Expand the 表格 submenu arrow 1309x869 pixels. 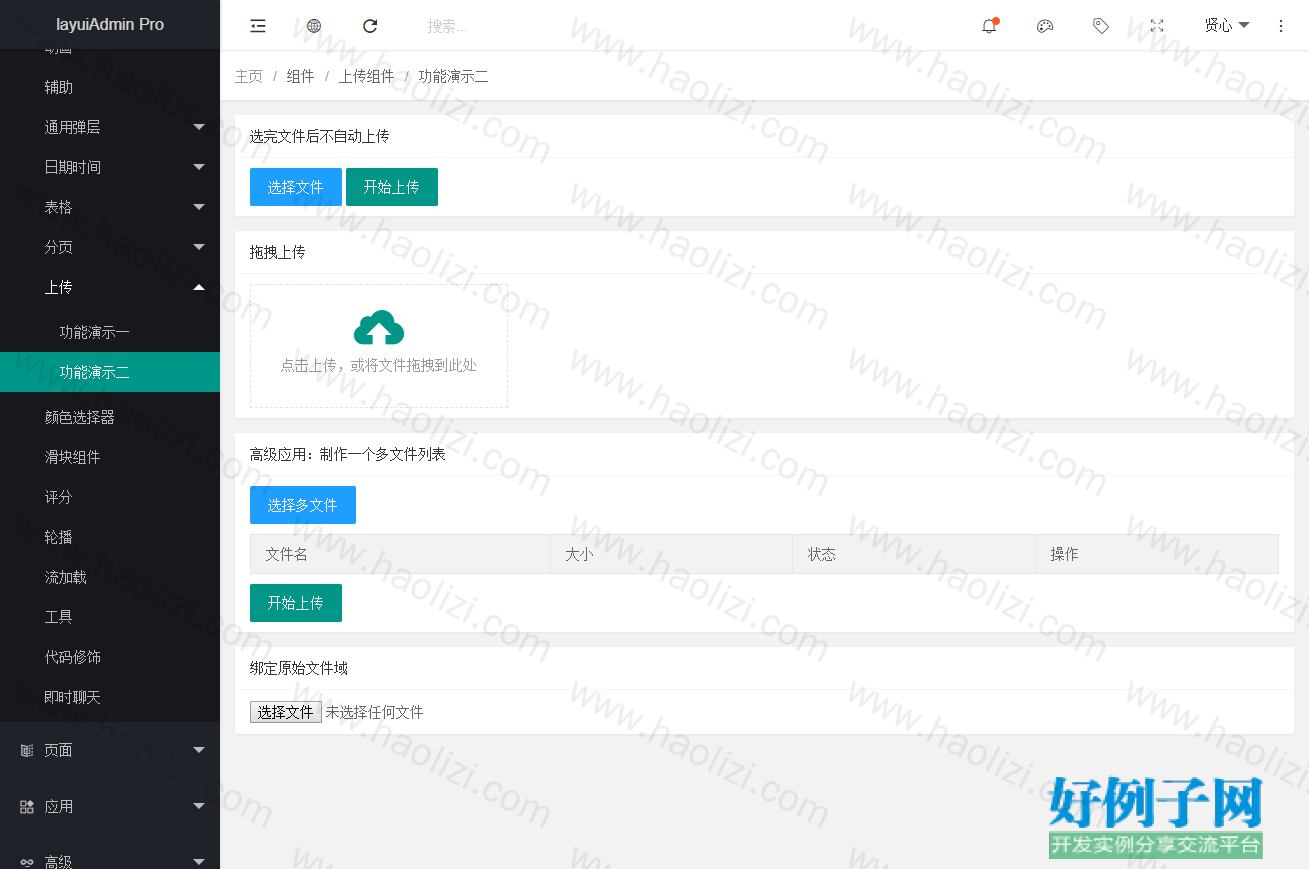point(199,207)
